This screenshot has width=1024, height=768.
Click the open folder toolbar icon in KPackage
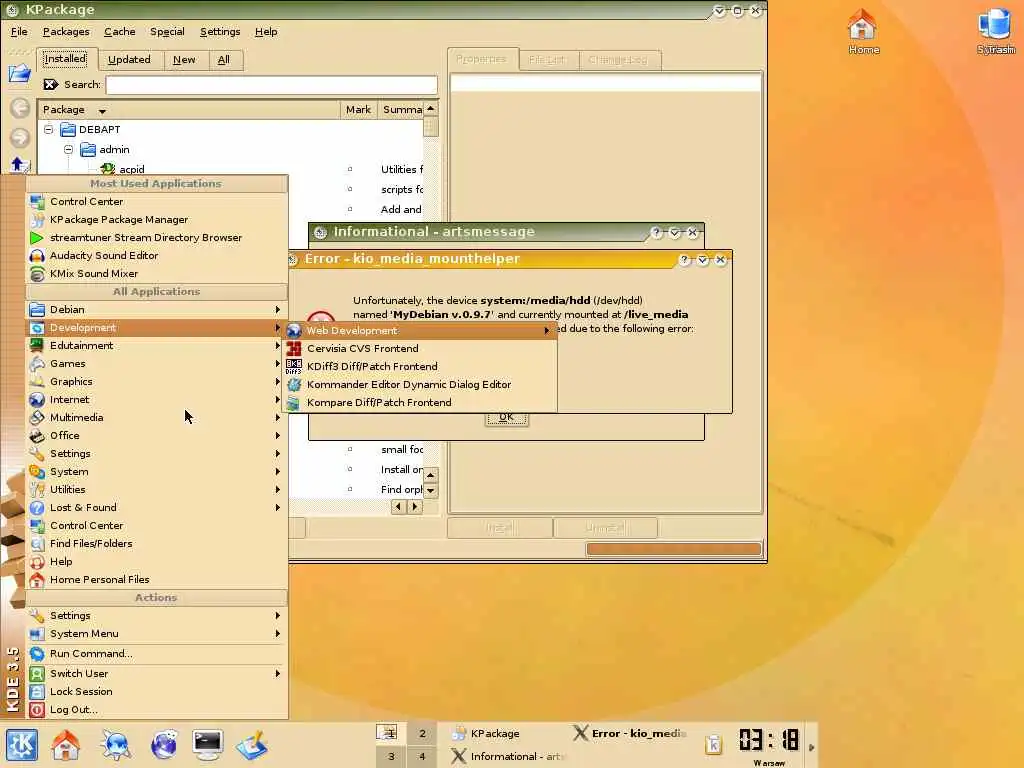tap(19, 72)
